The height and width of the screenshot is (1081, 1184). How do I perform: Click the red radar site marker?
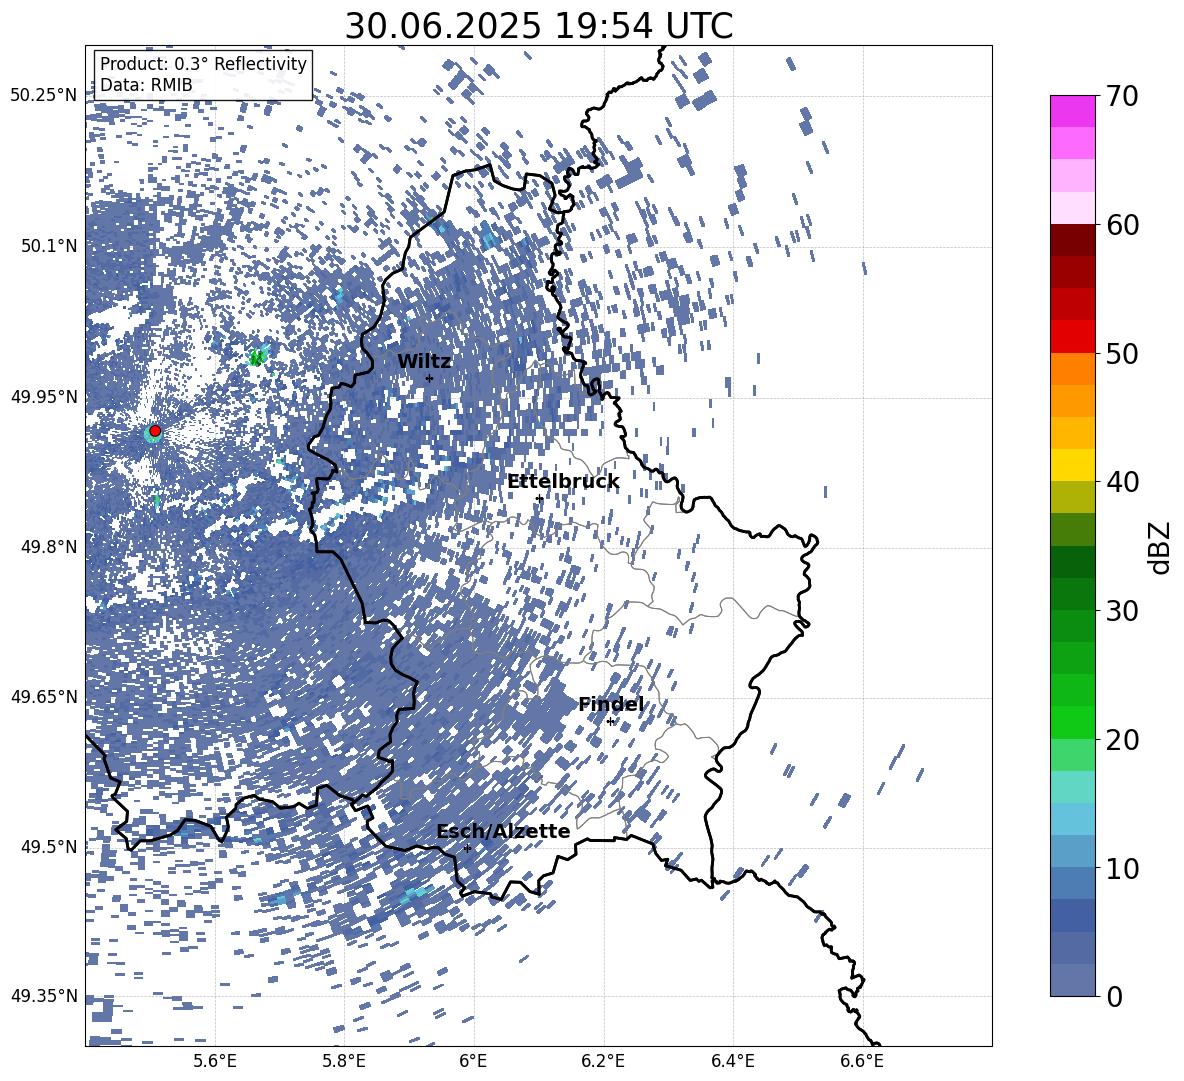[x=155, y=431]
